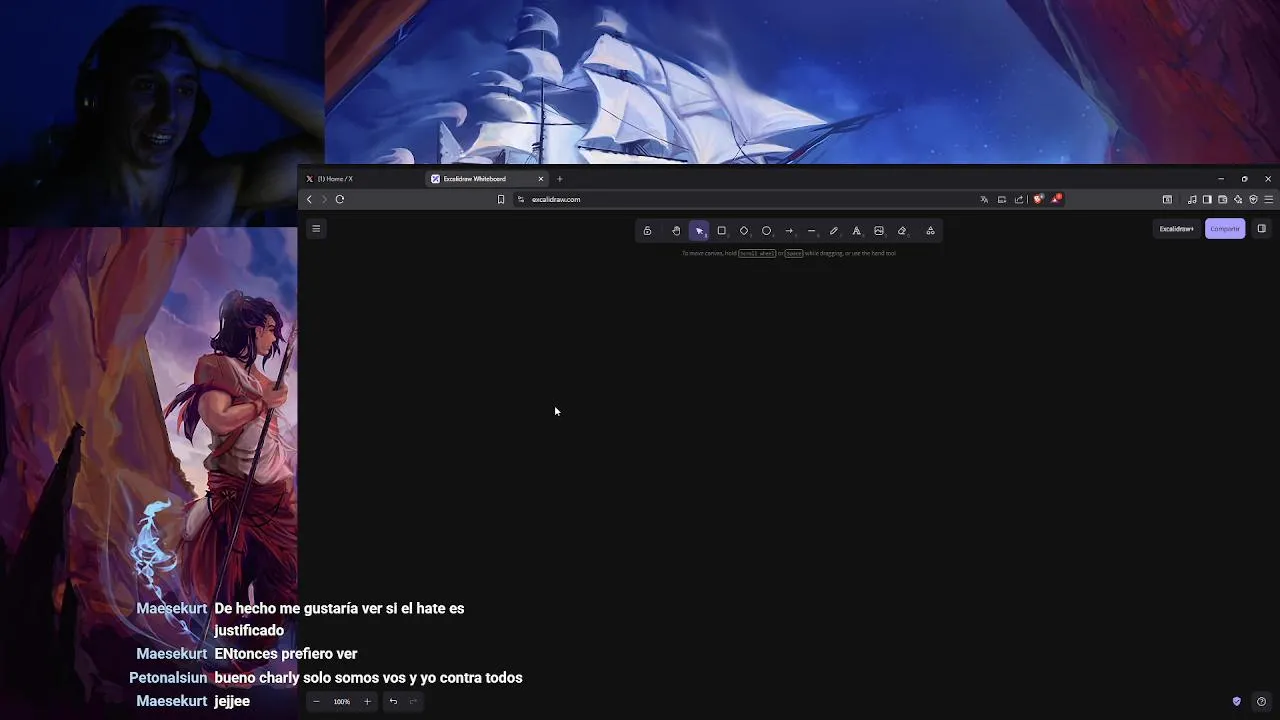Toggle the browser sidebar panel icon
Screen dimensions: 1280x720
[x=1207, y=199]
